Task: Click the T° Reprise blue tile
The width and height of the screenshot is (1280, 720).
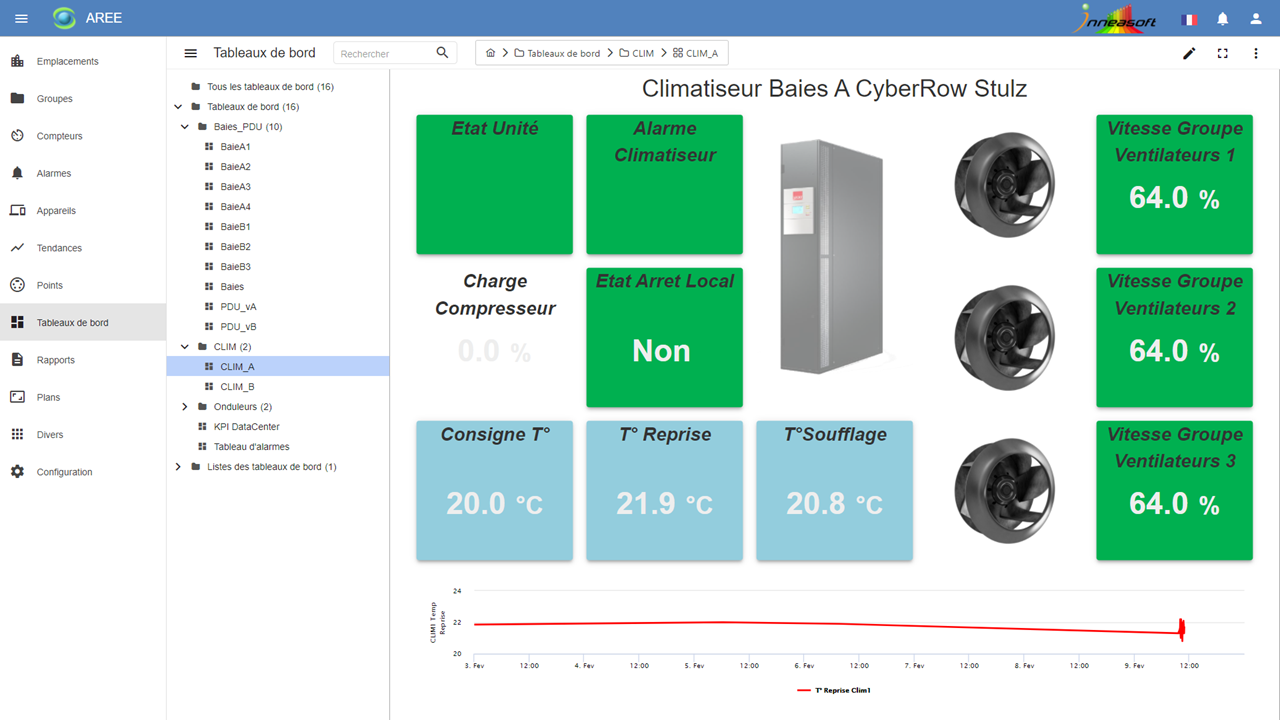Action: [x=665, y=490]
